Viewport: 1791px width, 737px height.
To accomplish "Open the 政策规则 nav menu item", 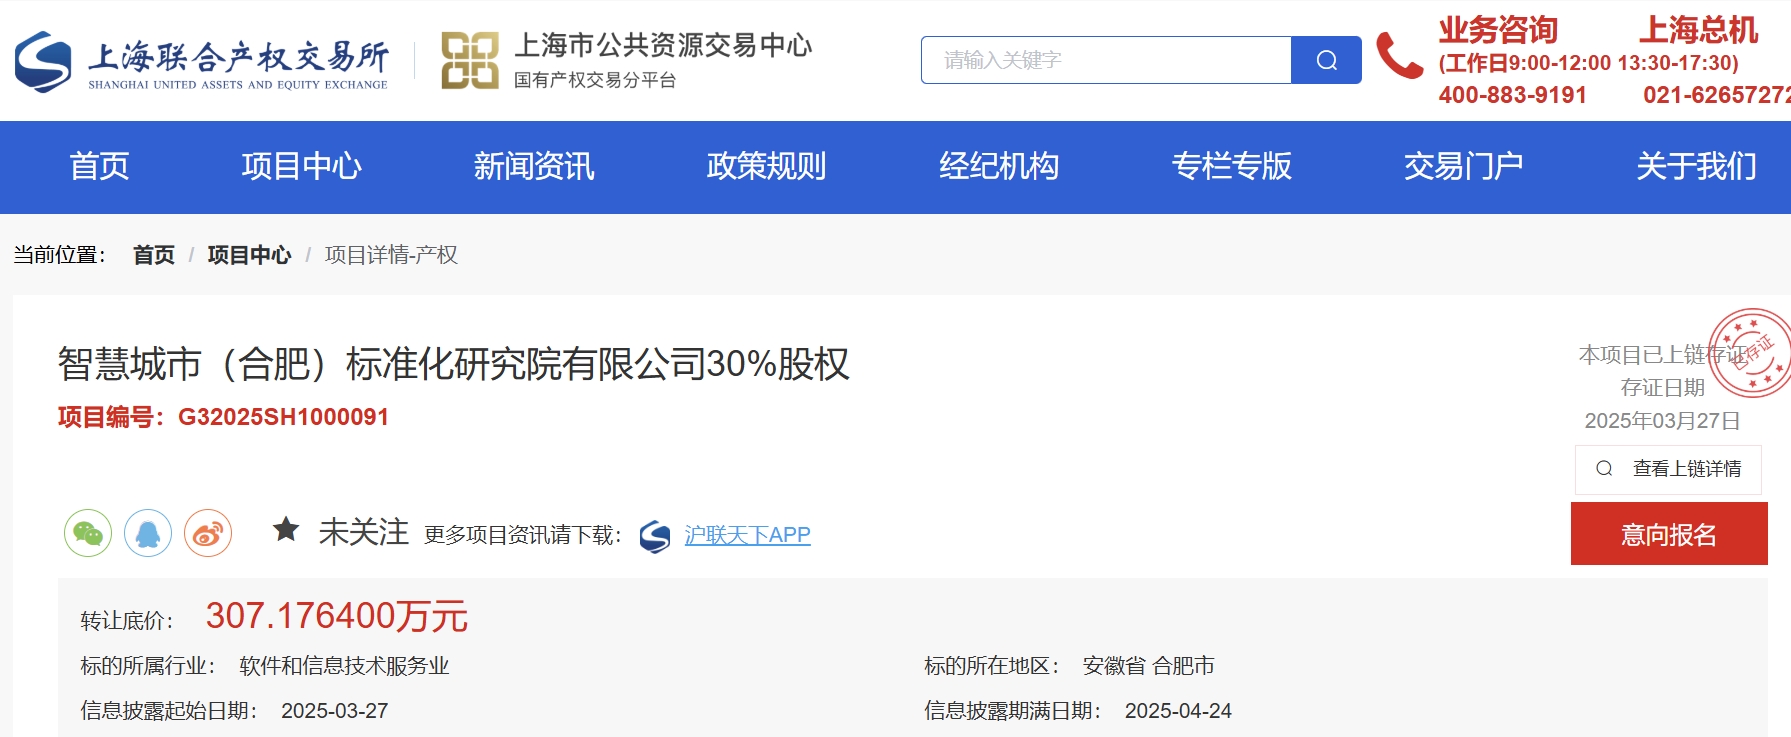I will 766,166.
